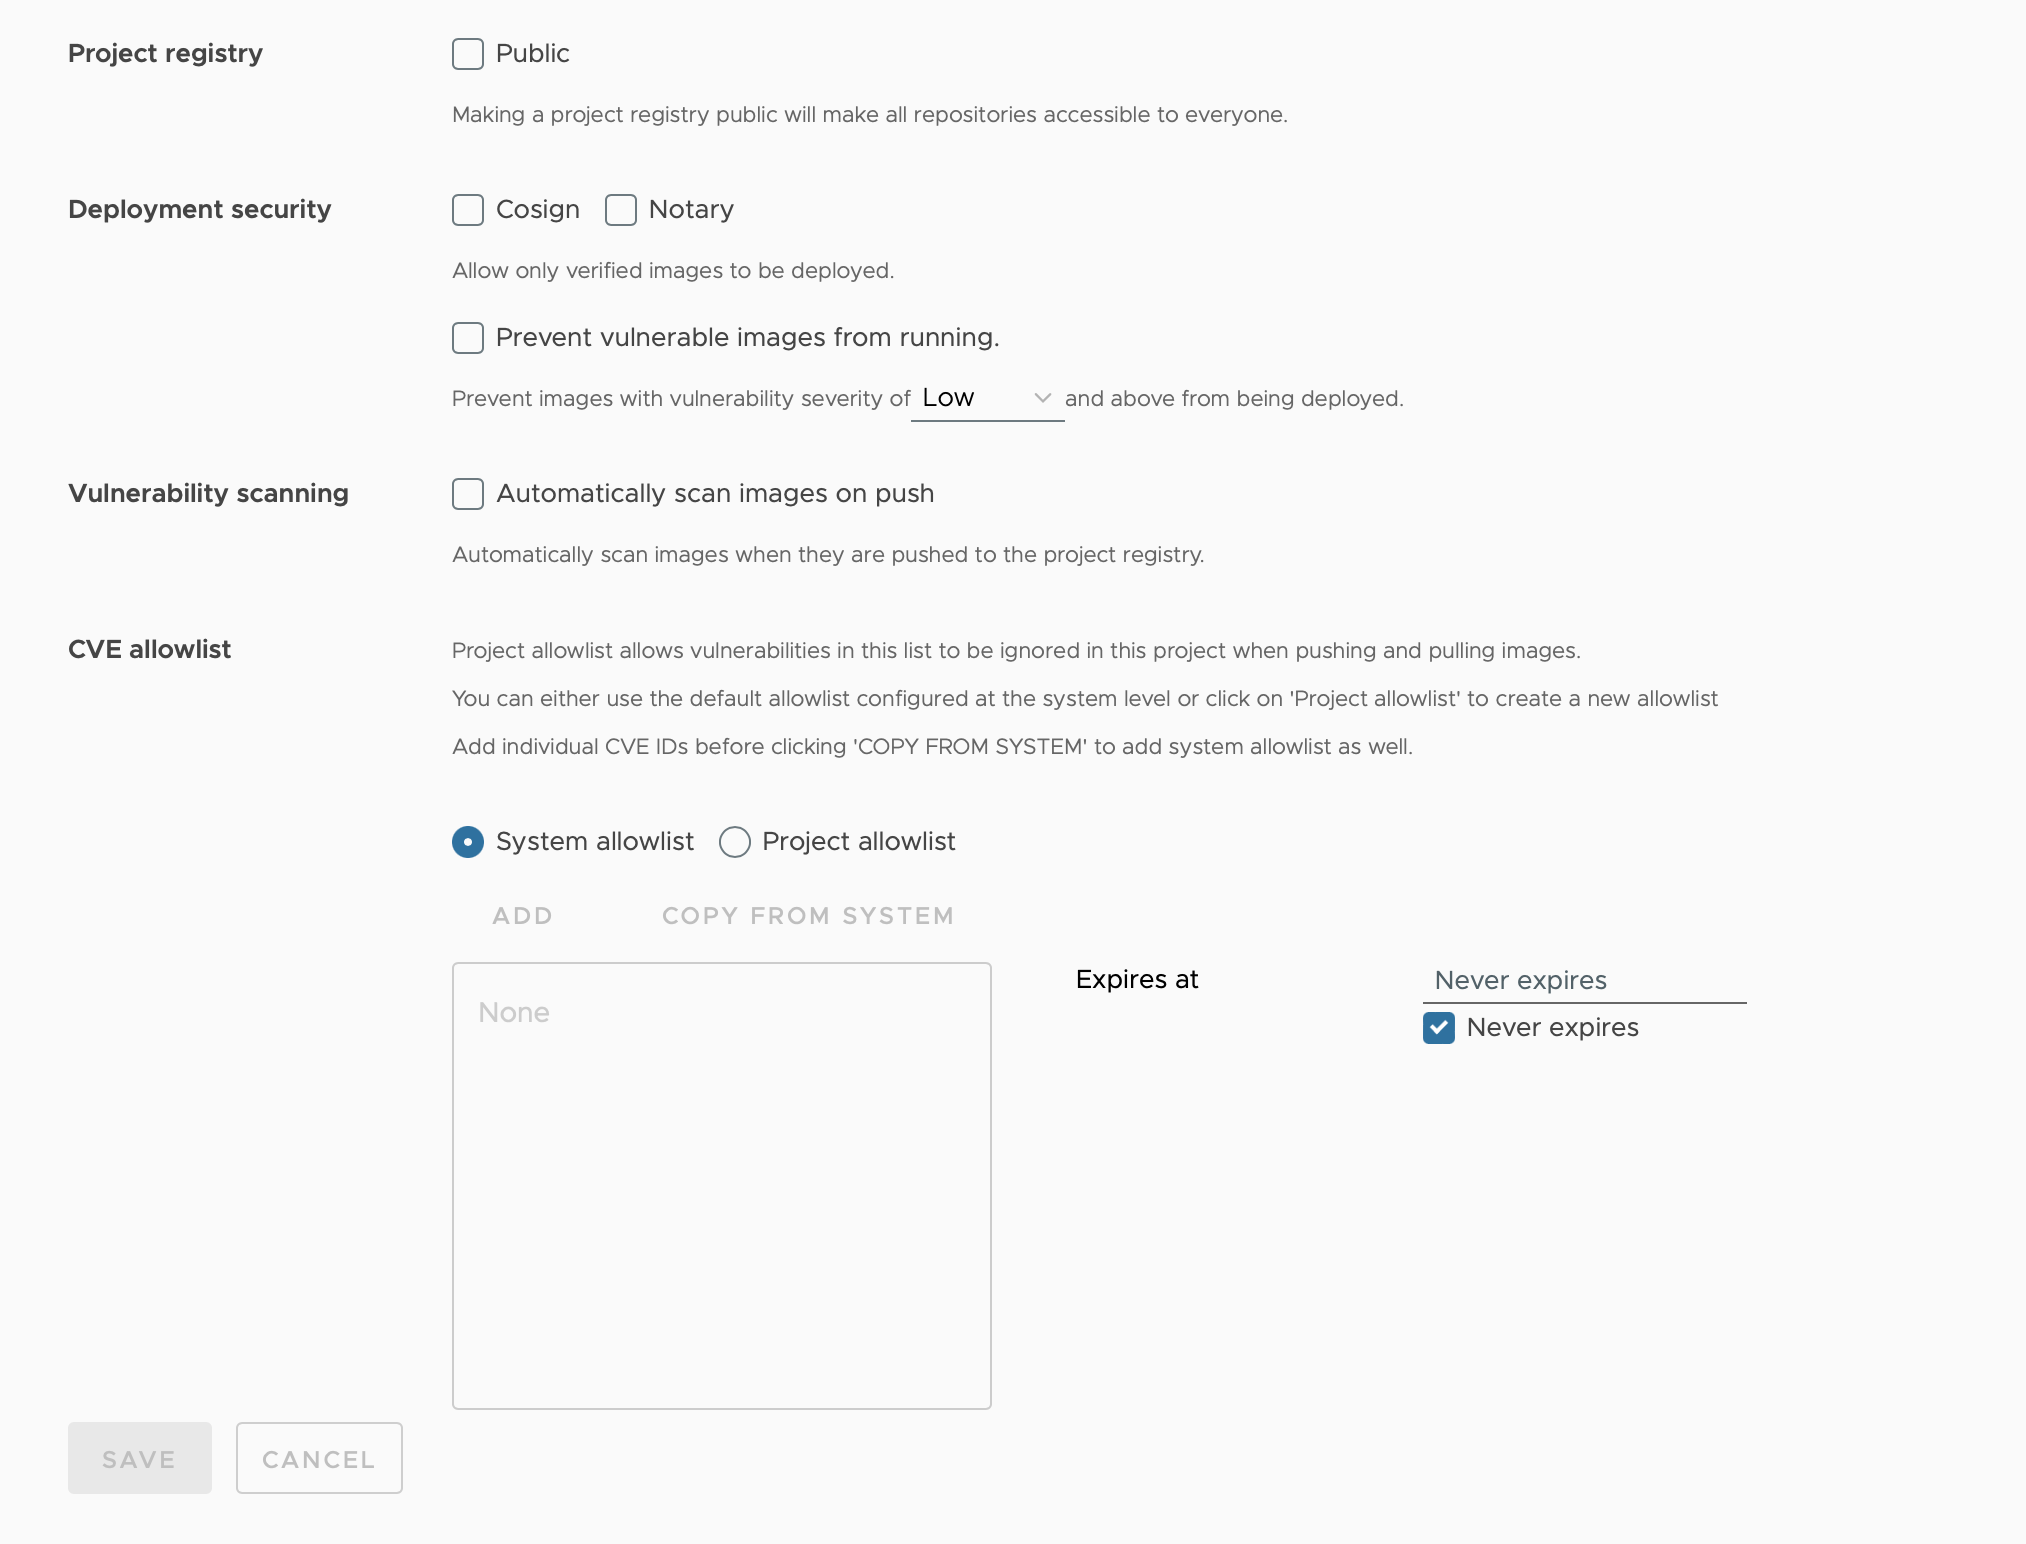Screen dimensions: 2026x1544
Task: Click the Expires at date field
Action: point(1584,980)
